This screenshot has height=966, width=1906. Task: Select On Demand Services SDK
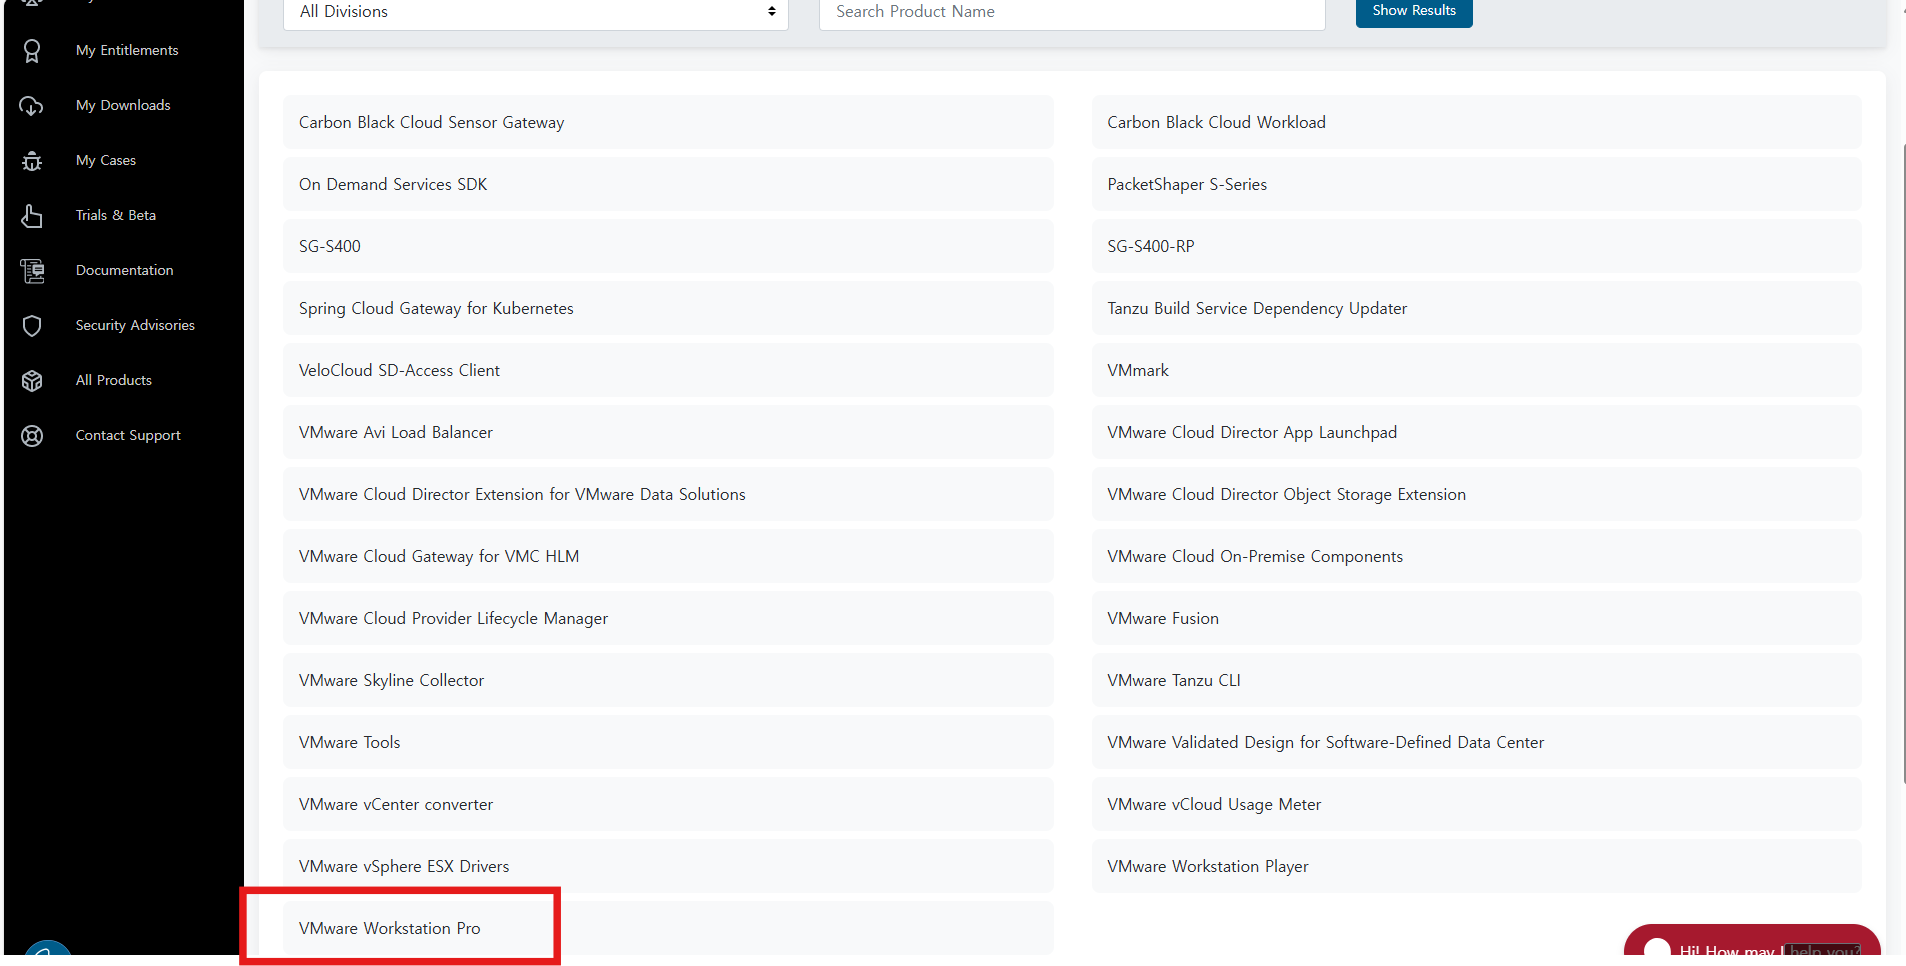(668, 184)
